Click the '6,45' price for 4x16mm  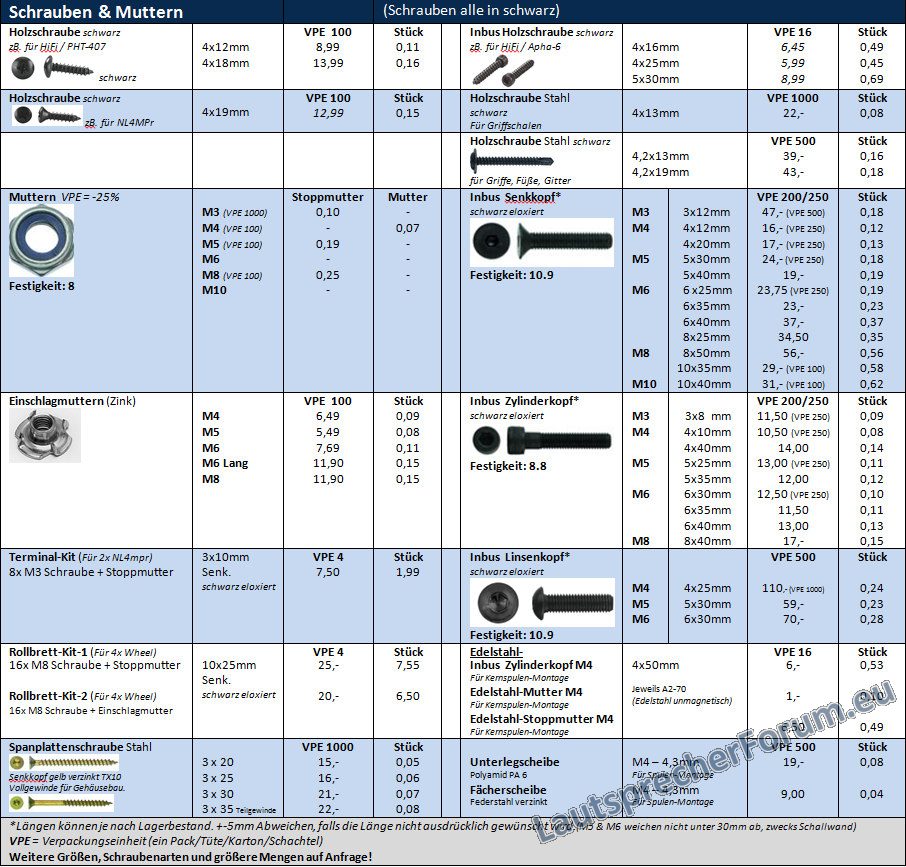793,47
